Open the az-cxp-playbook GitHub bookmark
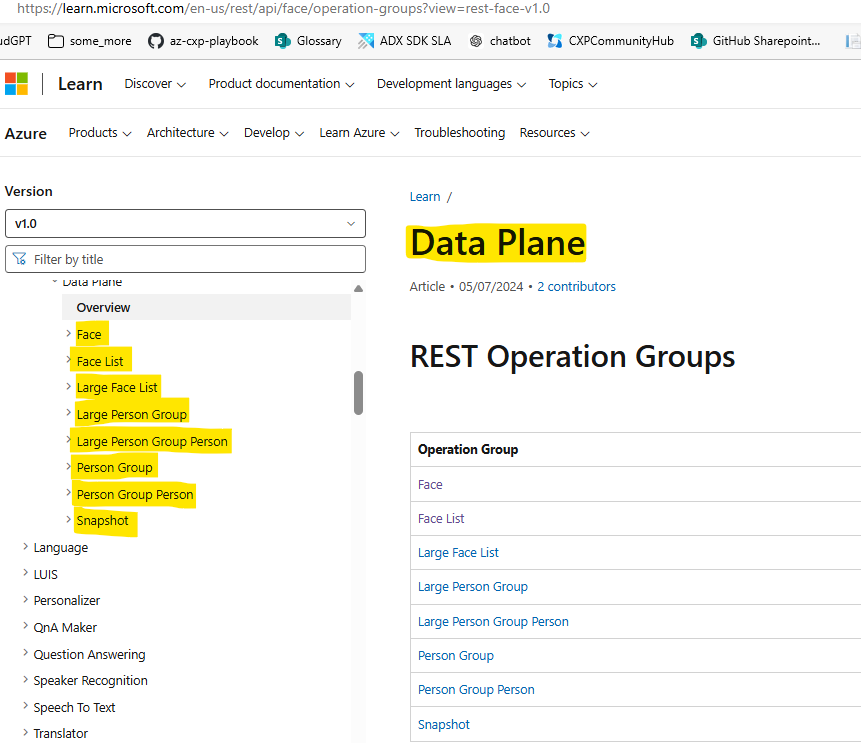Viewport: 861px width, 743px height. pyautogui.click(x=203, y=41)
